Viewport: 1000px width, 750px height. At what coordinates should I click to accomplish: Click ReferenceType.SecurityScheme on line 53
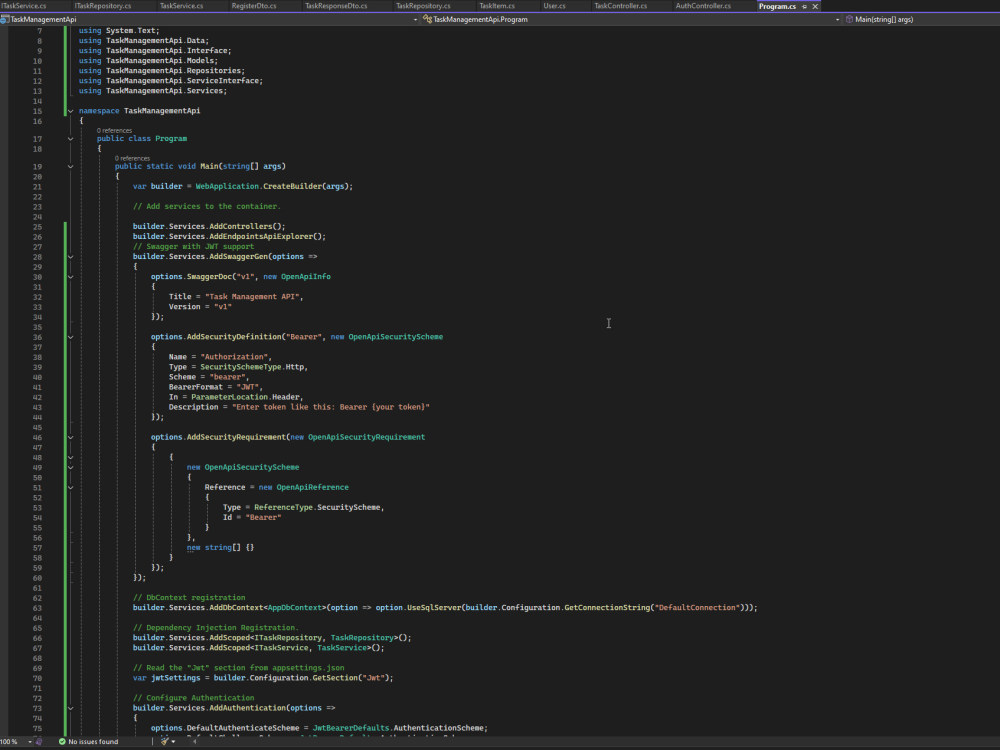pyautogui.click(x=318, y=508)
